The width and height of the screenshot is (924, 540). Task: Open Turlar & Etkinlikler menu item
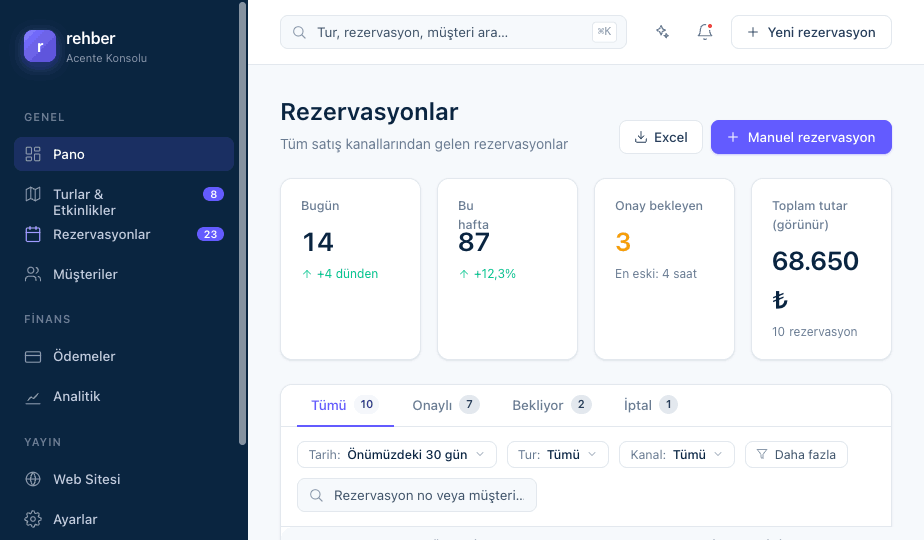click(124, 202)
